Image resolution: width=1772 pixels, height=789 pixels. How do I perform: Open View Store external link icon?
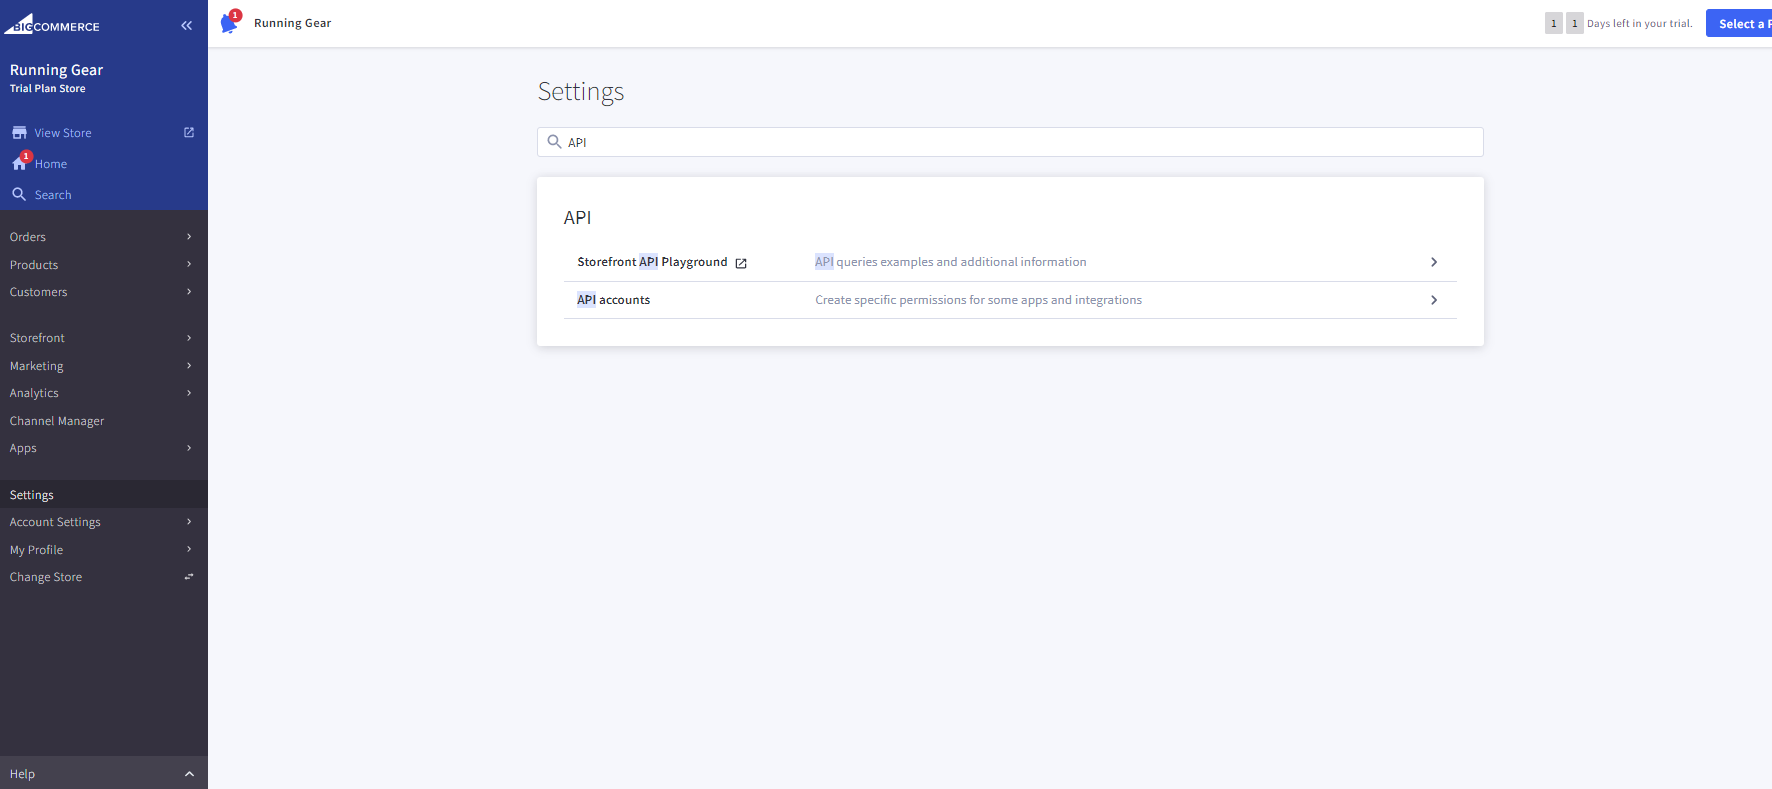click(x=189, y=133)
